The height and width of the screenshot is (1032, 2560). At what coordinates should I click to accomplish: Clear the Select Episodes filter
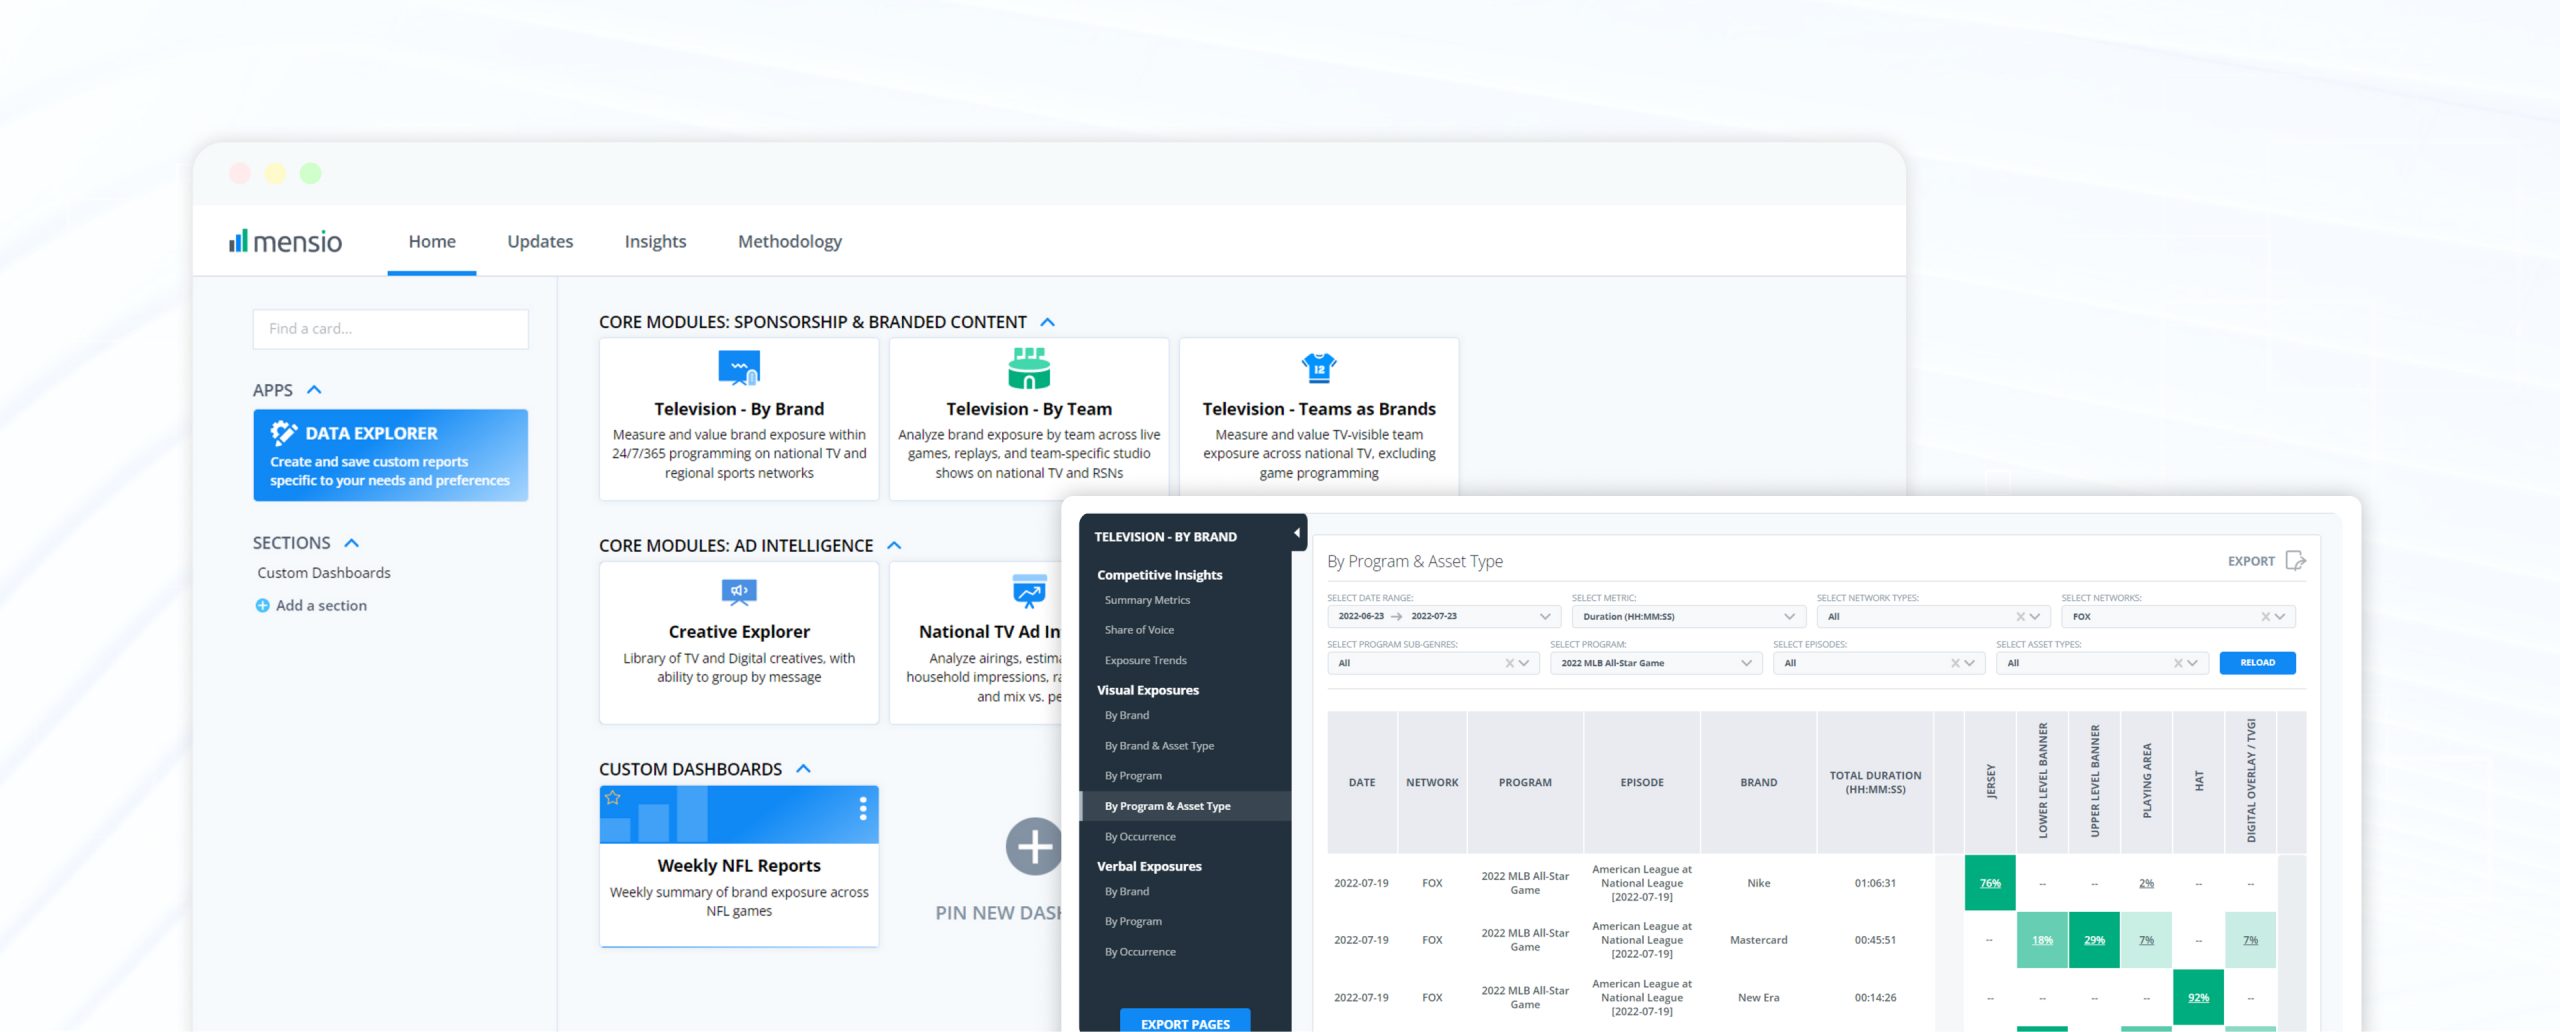1955,663
